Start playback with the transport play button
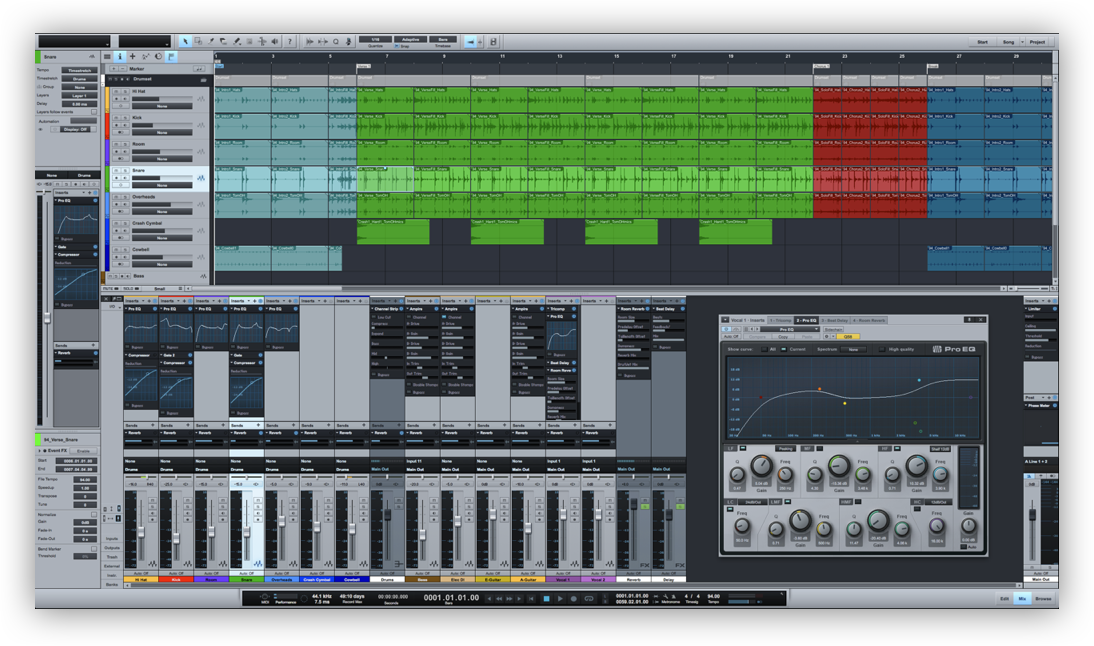Image resolution: width=1094 pixels, height=646 pixels. 560,599
